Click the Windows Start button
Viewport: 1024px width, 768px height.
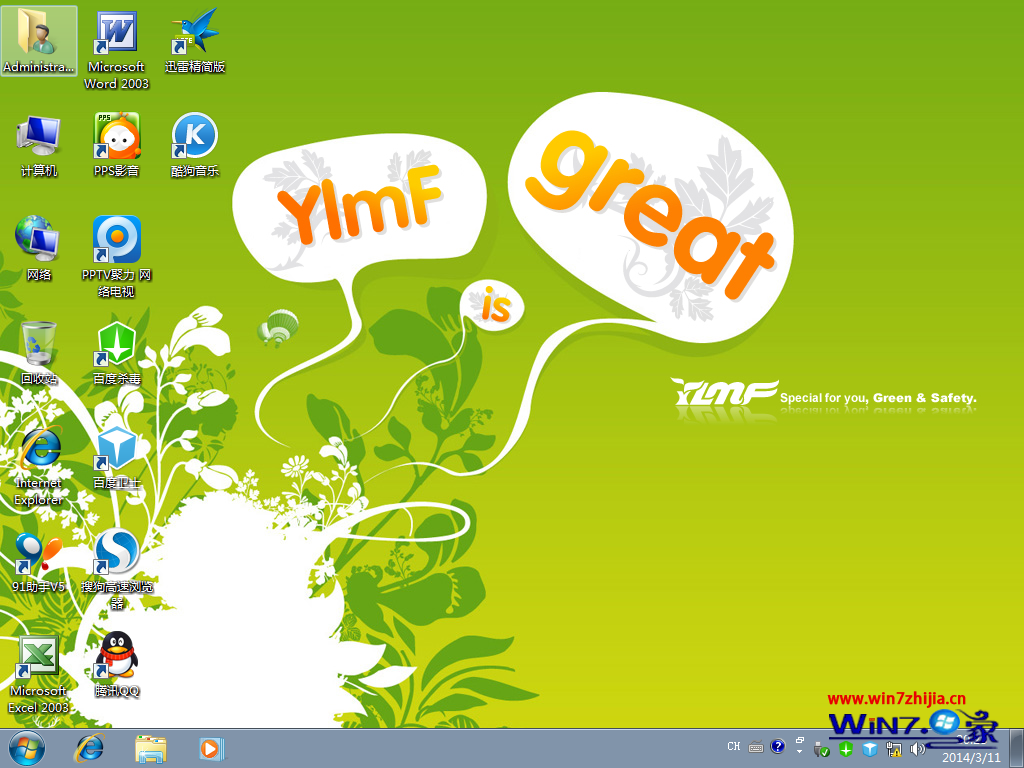point(27,747)
